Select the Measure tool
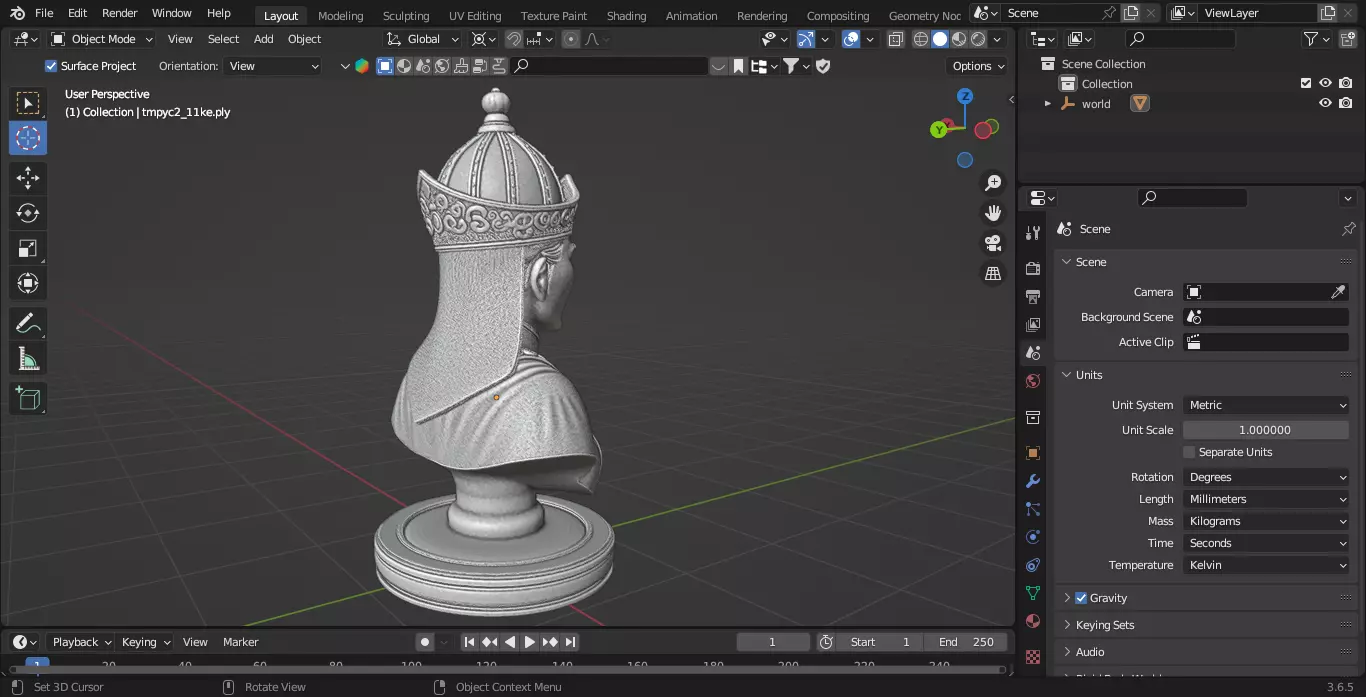 [28, 358]
